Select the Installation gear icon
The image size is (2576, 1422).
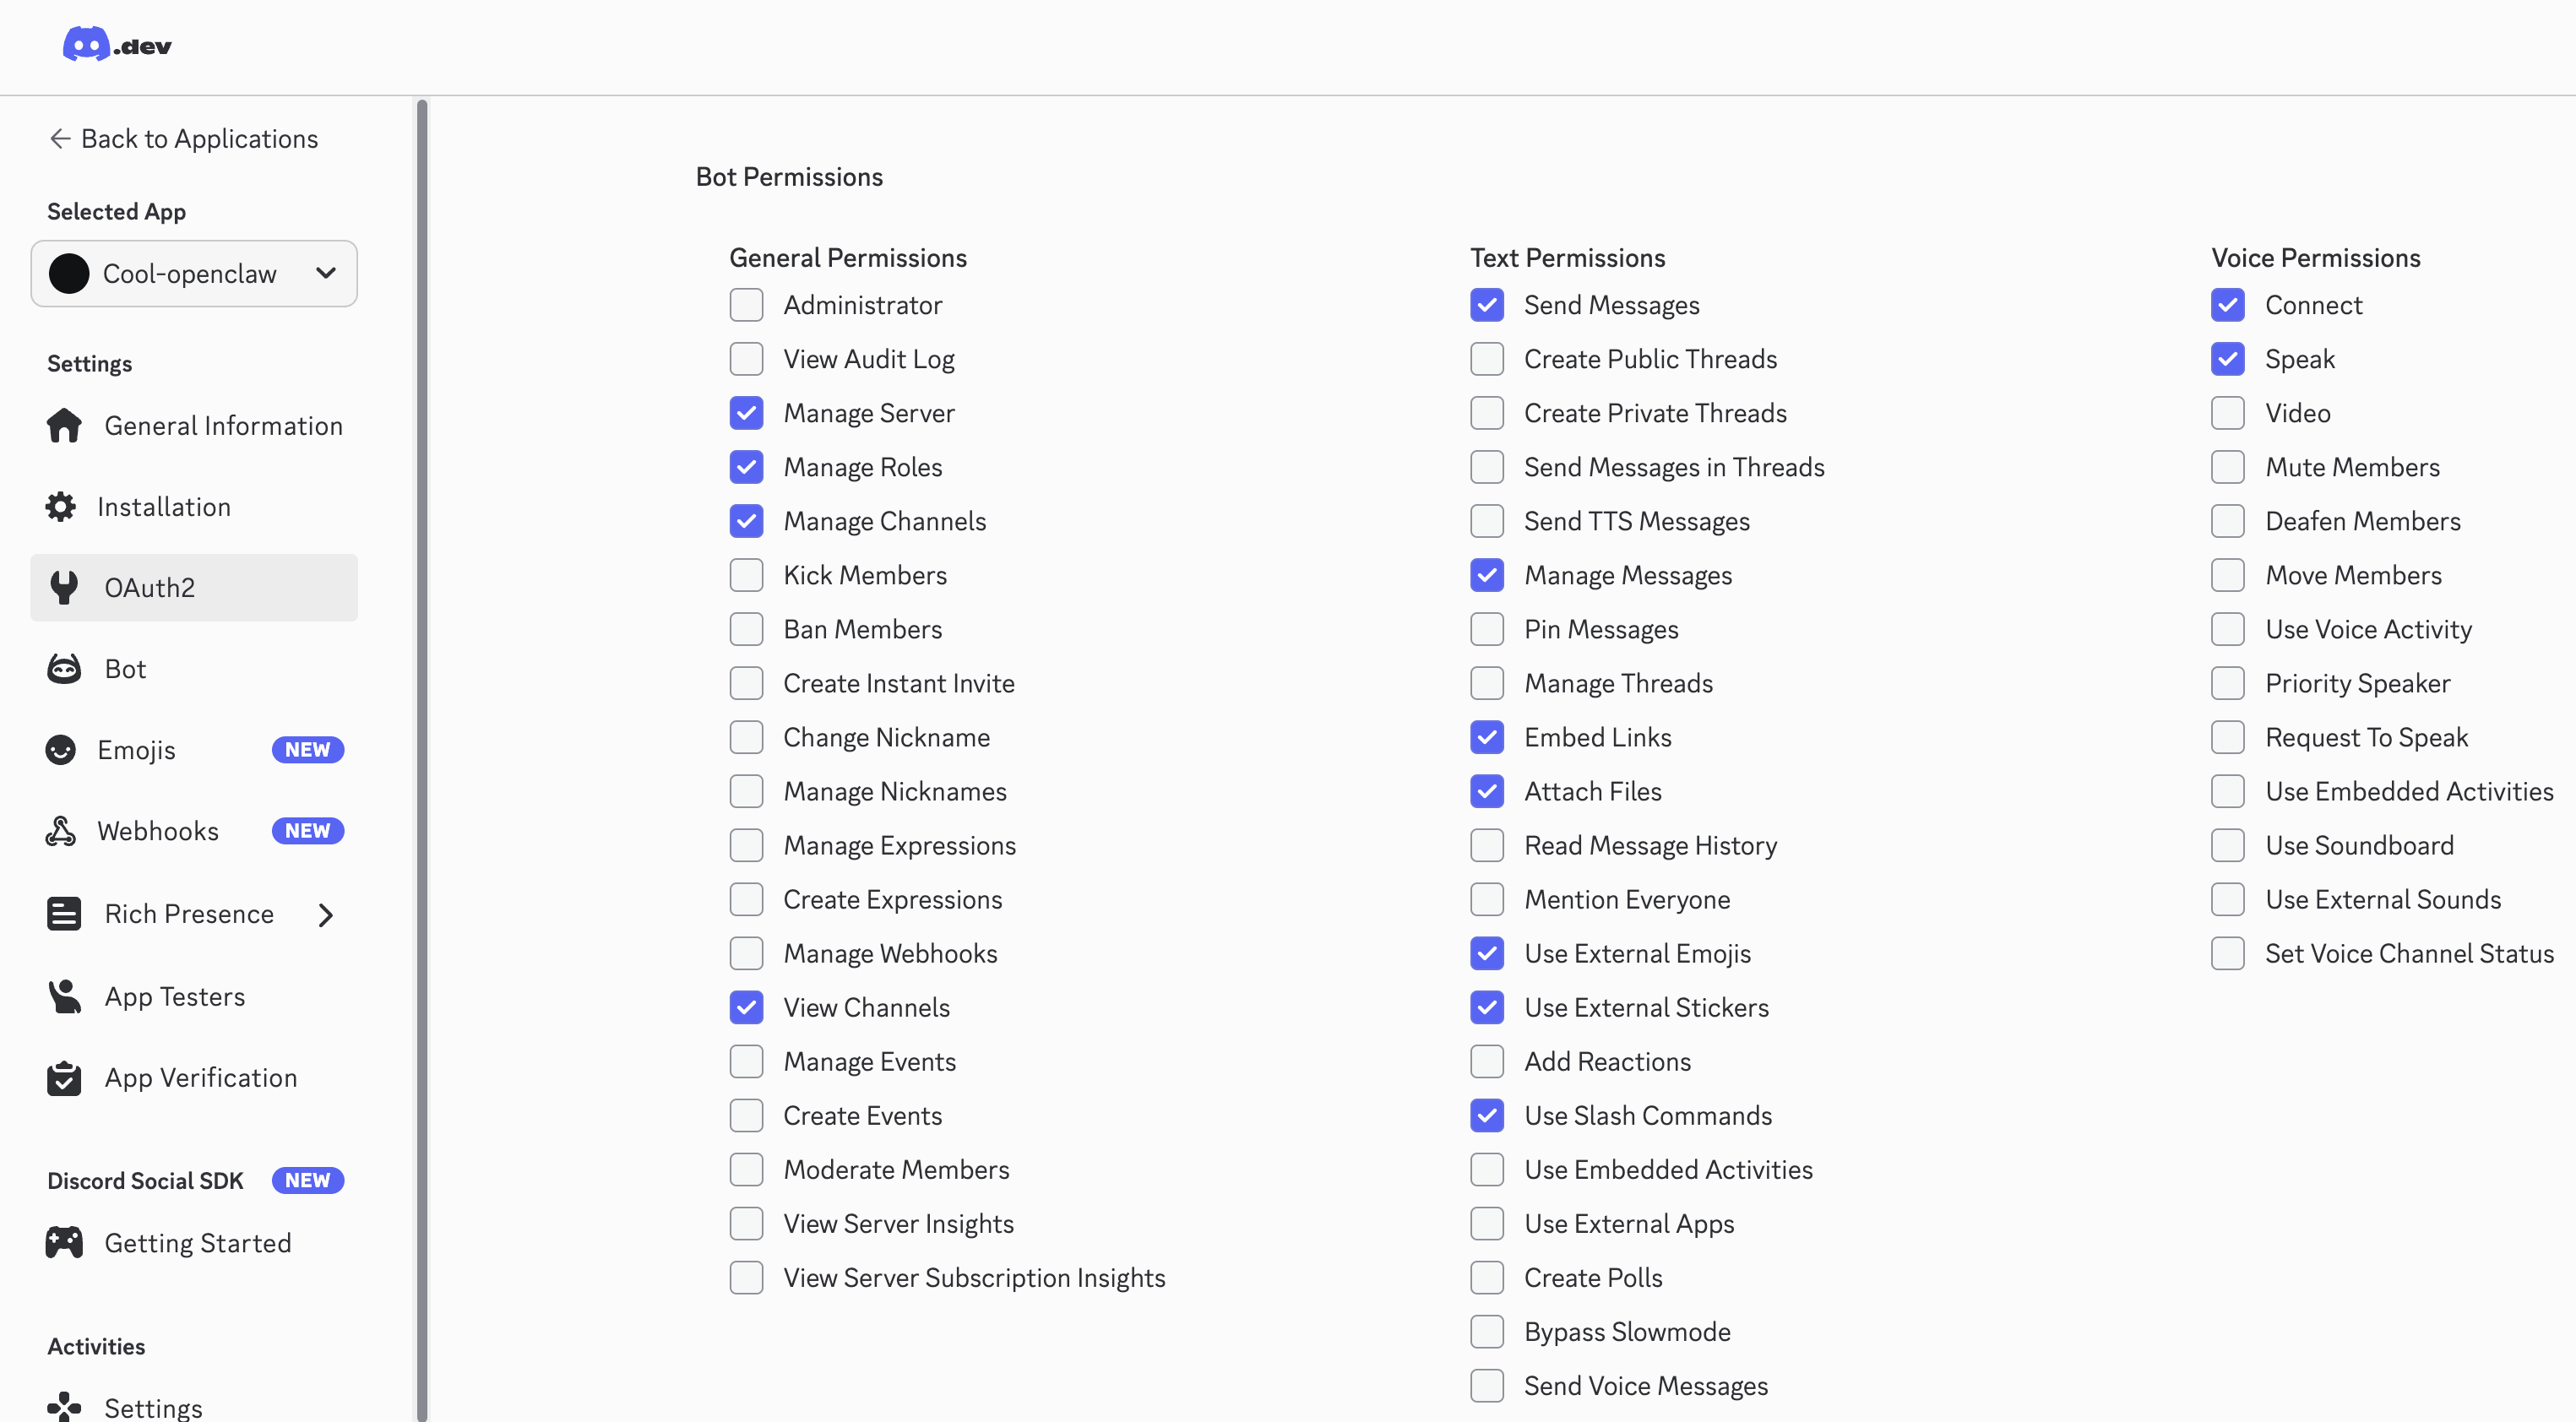pos(61,507)
